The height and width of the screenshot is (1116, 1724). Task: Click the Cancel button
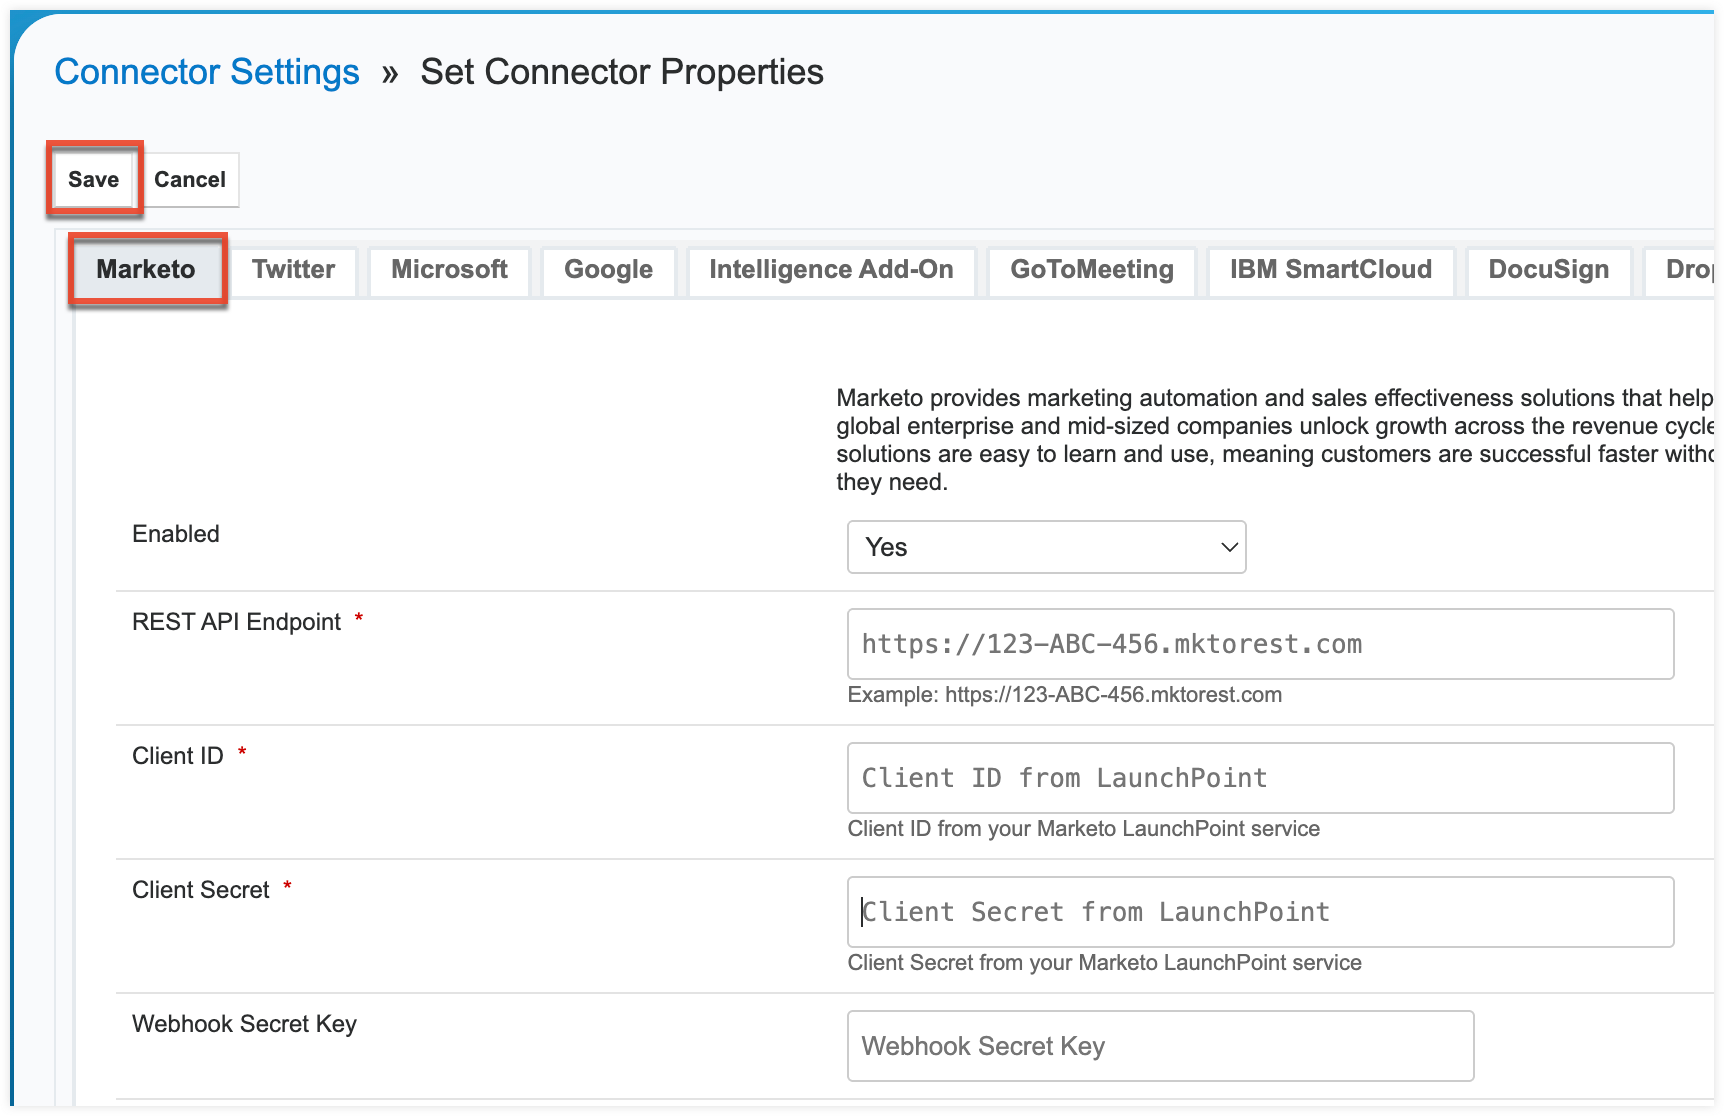(190, 179)
